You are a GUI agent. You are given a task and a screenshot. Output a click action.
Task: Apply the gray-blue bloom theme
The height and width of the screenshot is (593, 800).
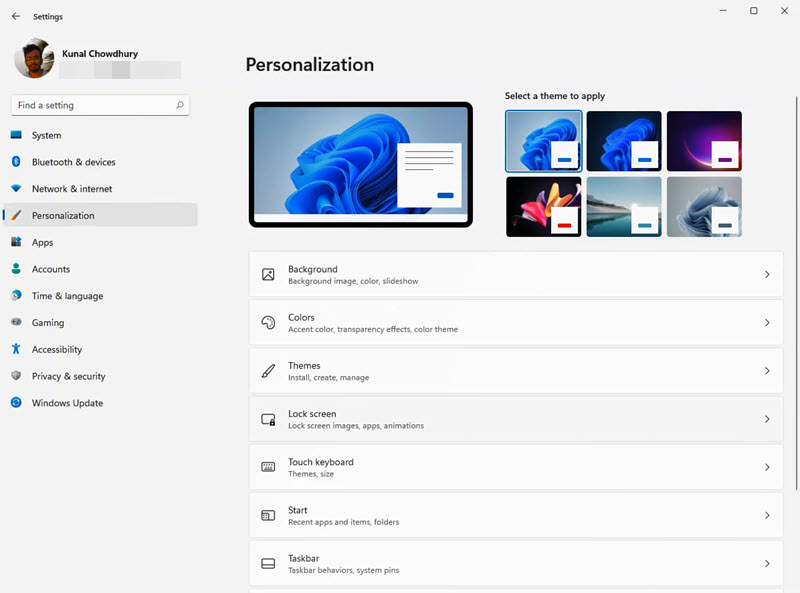704,207
